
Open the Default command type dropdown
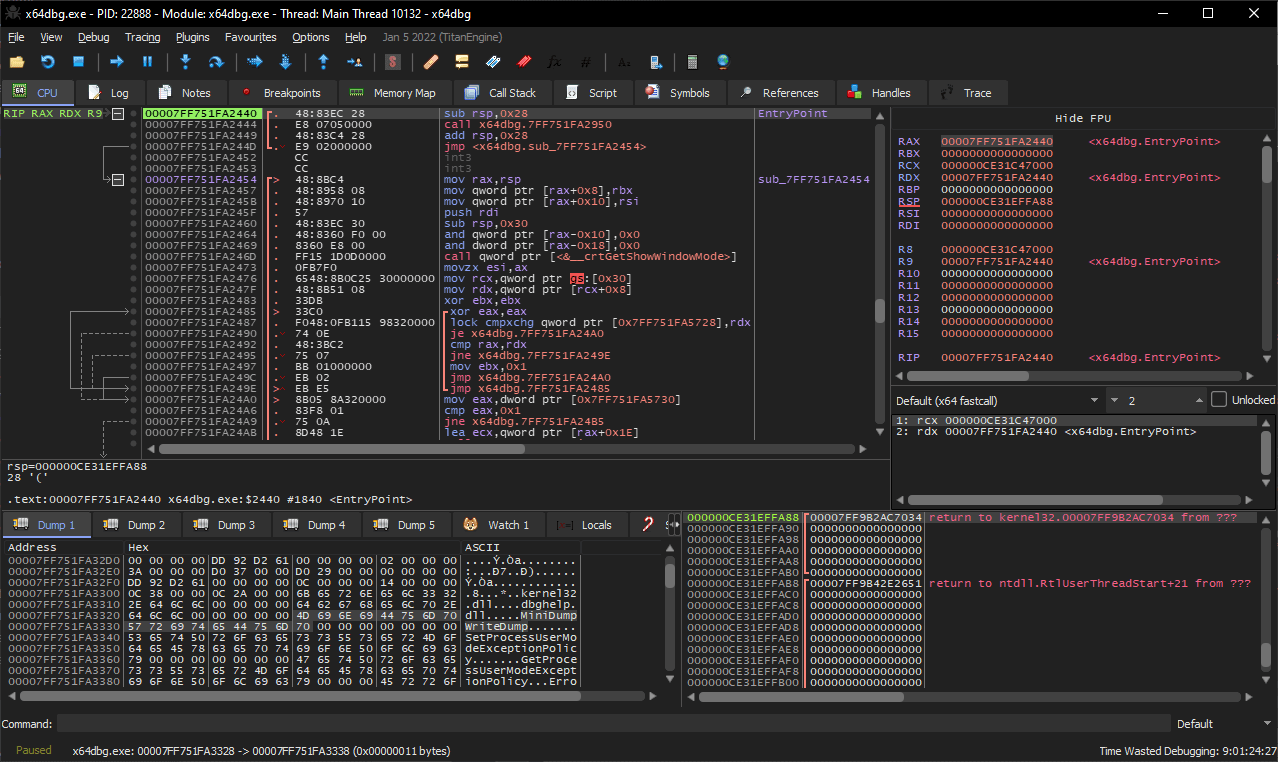click(1220, 723)
